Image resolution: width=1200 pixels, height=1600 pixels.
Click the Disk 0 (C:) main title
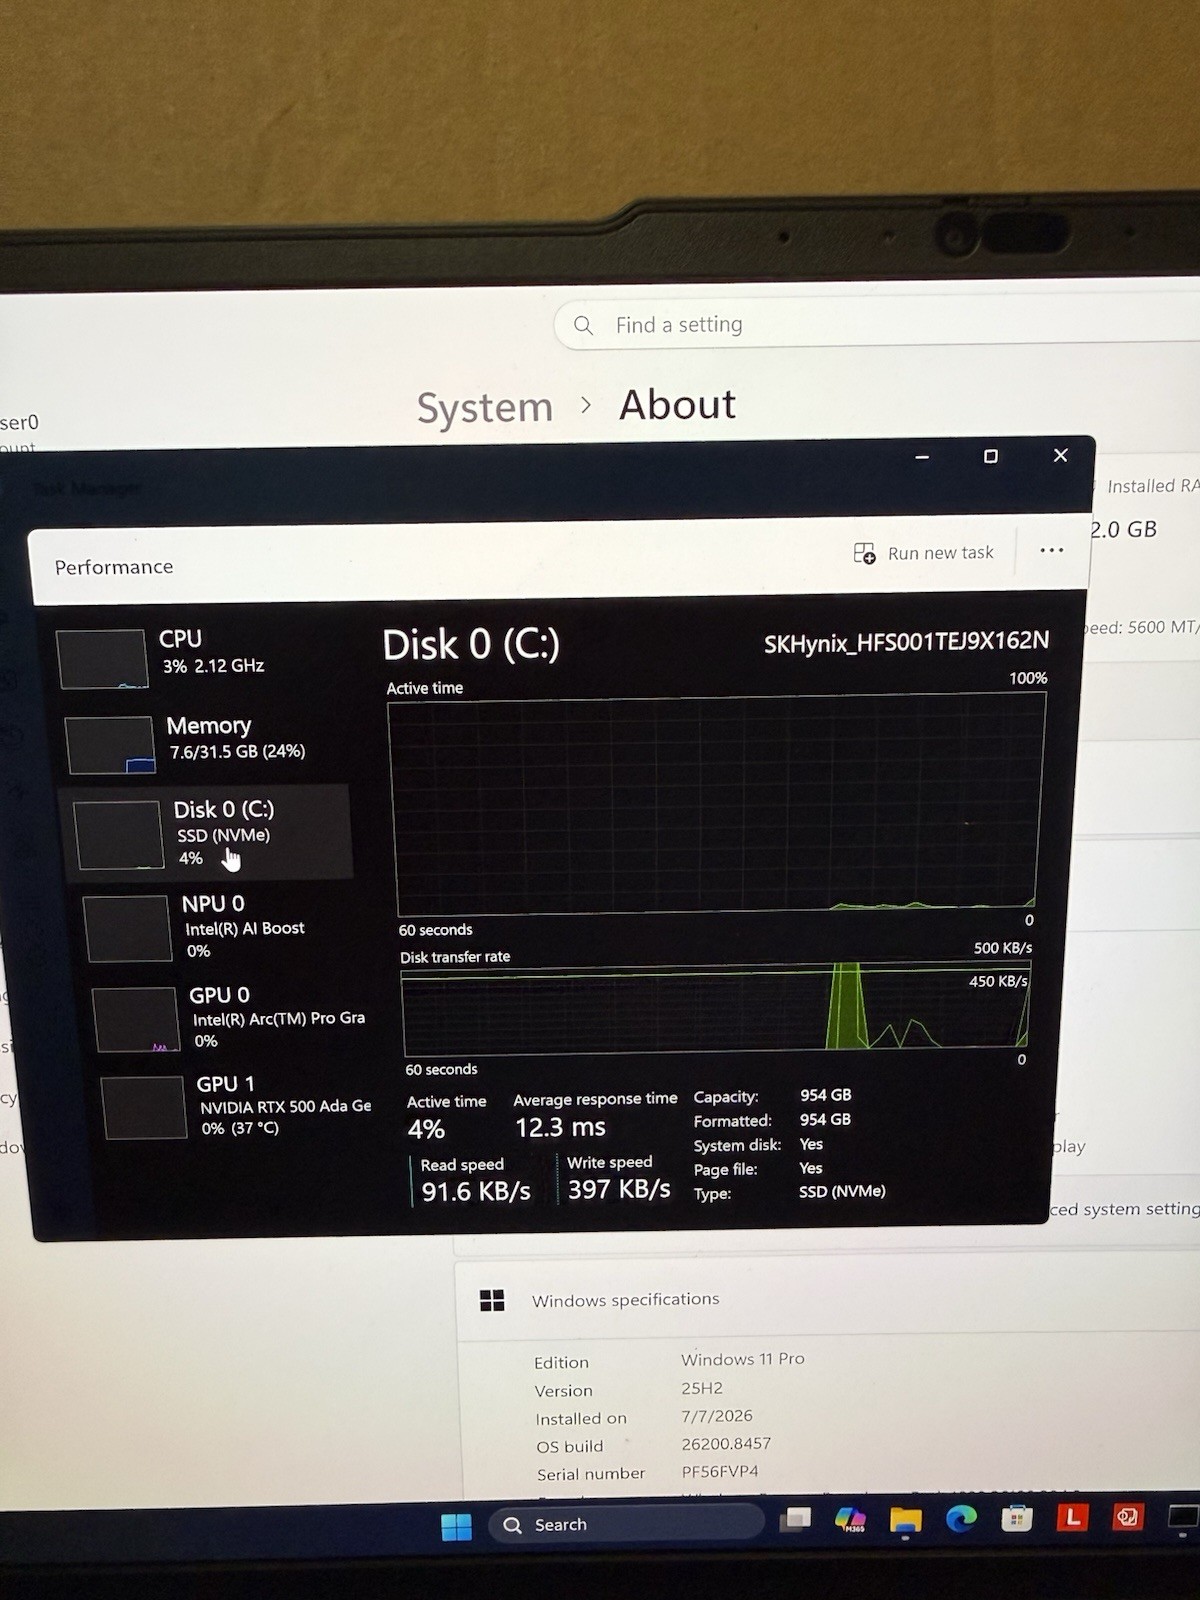pos(471,645)
